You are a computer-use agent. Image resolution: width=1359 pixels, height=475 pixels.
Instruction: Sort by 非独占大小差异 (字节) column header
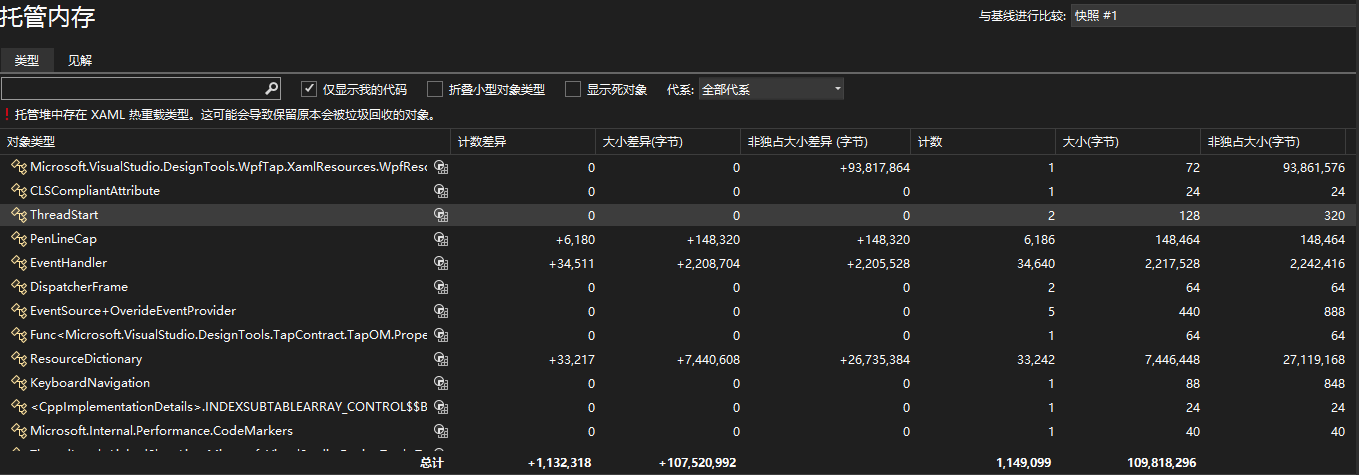[826, 142]
